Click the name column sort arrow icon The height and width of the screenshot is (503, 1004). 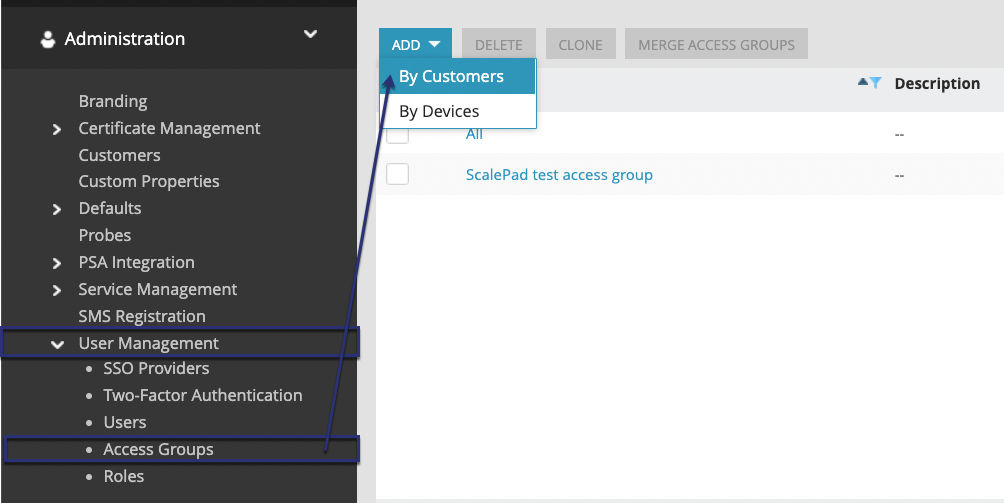click(862, 82)
